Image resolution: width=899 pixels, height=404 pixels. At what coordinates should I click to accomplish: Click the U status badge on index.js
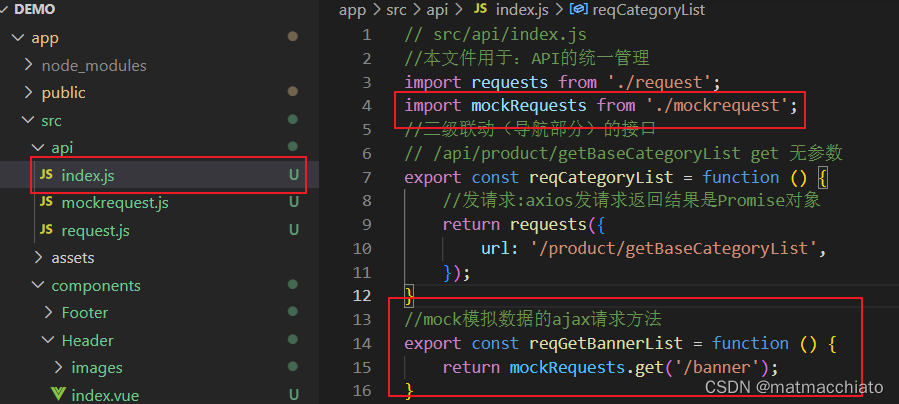(x=294, y=175)
